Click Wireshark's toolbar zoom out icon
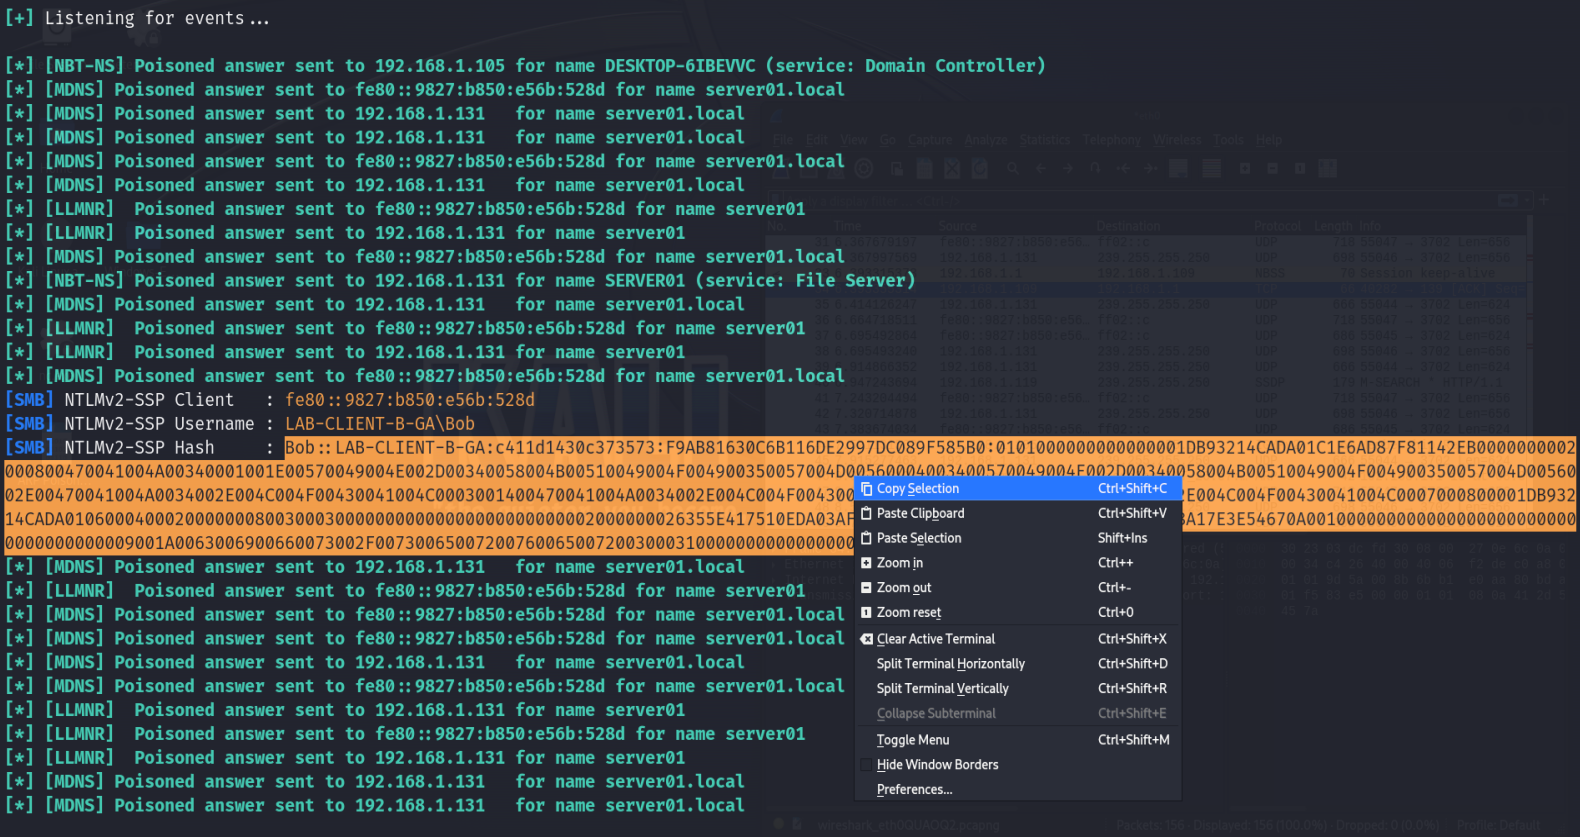This screenshot has height=837, width=1580. 1273,168
